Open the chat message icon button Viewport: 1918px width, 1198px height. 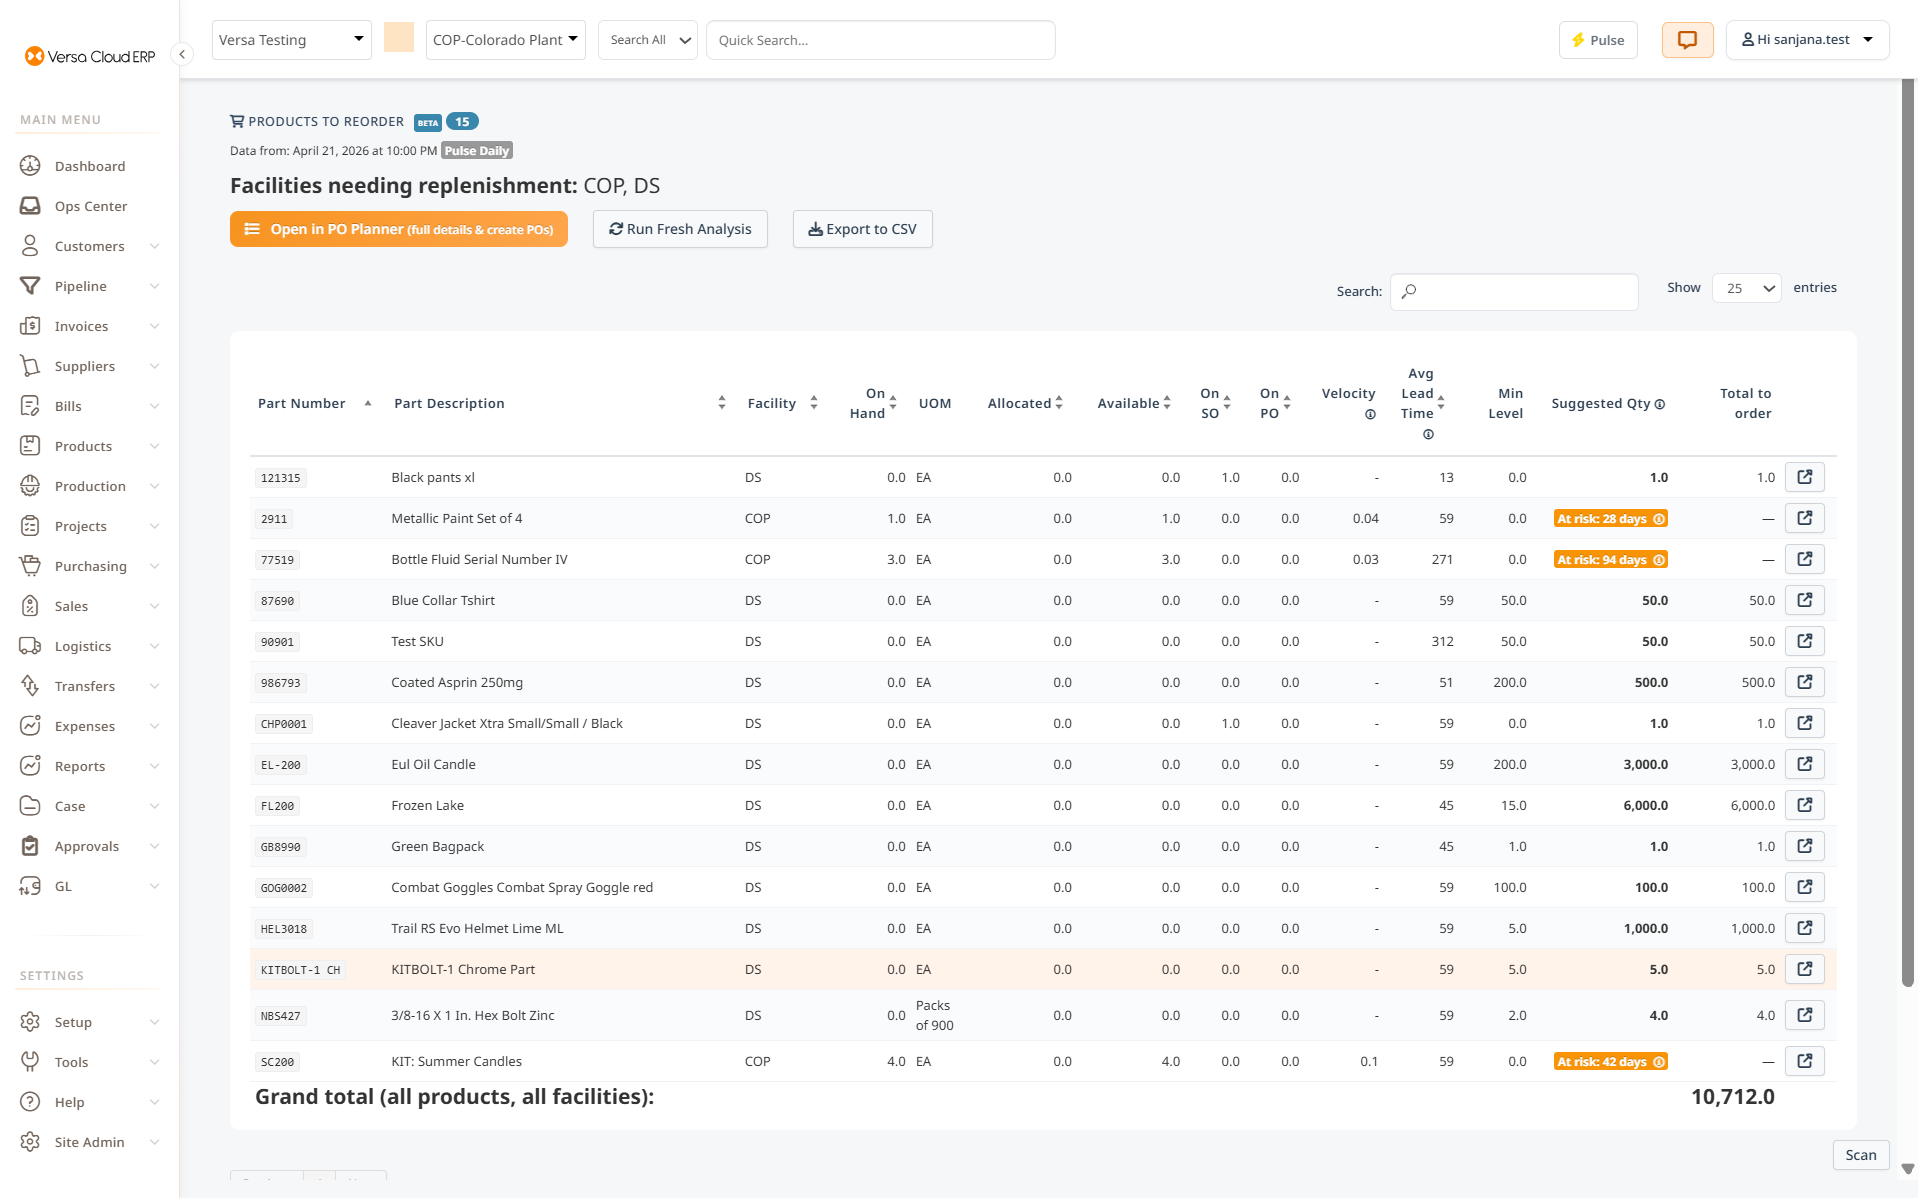tap(1687, 40)
